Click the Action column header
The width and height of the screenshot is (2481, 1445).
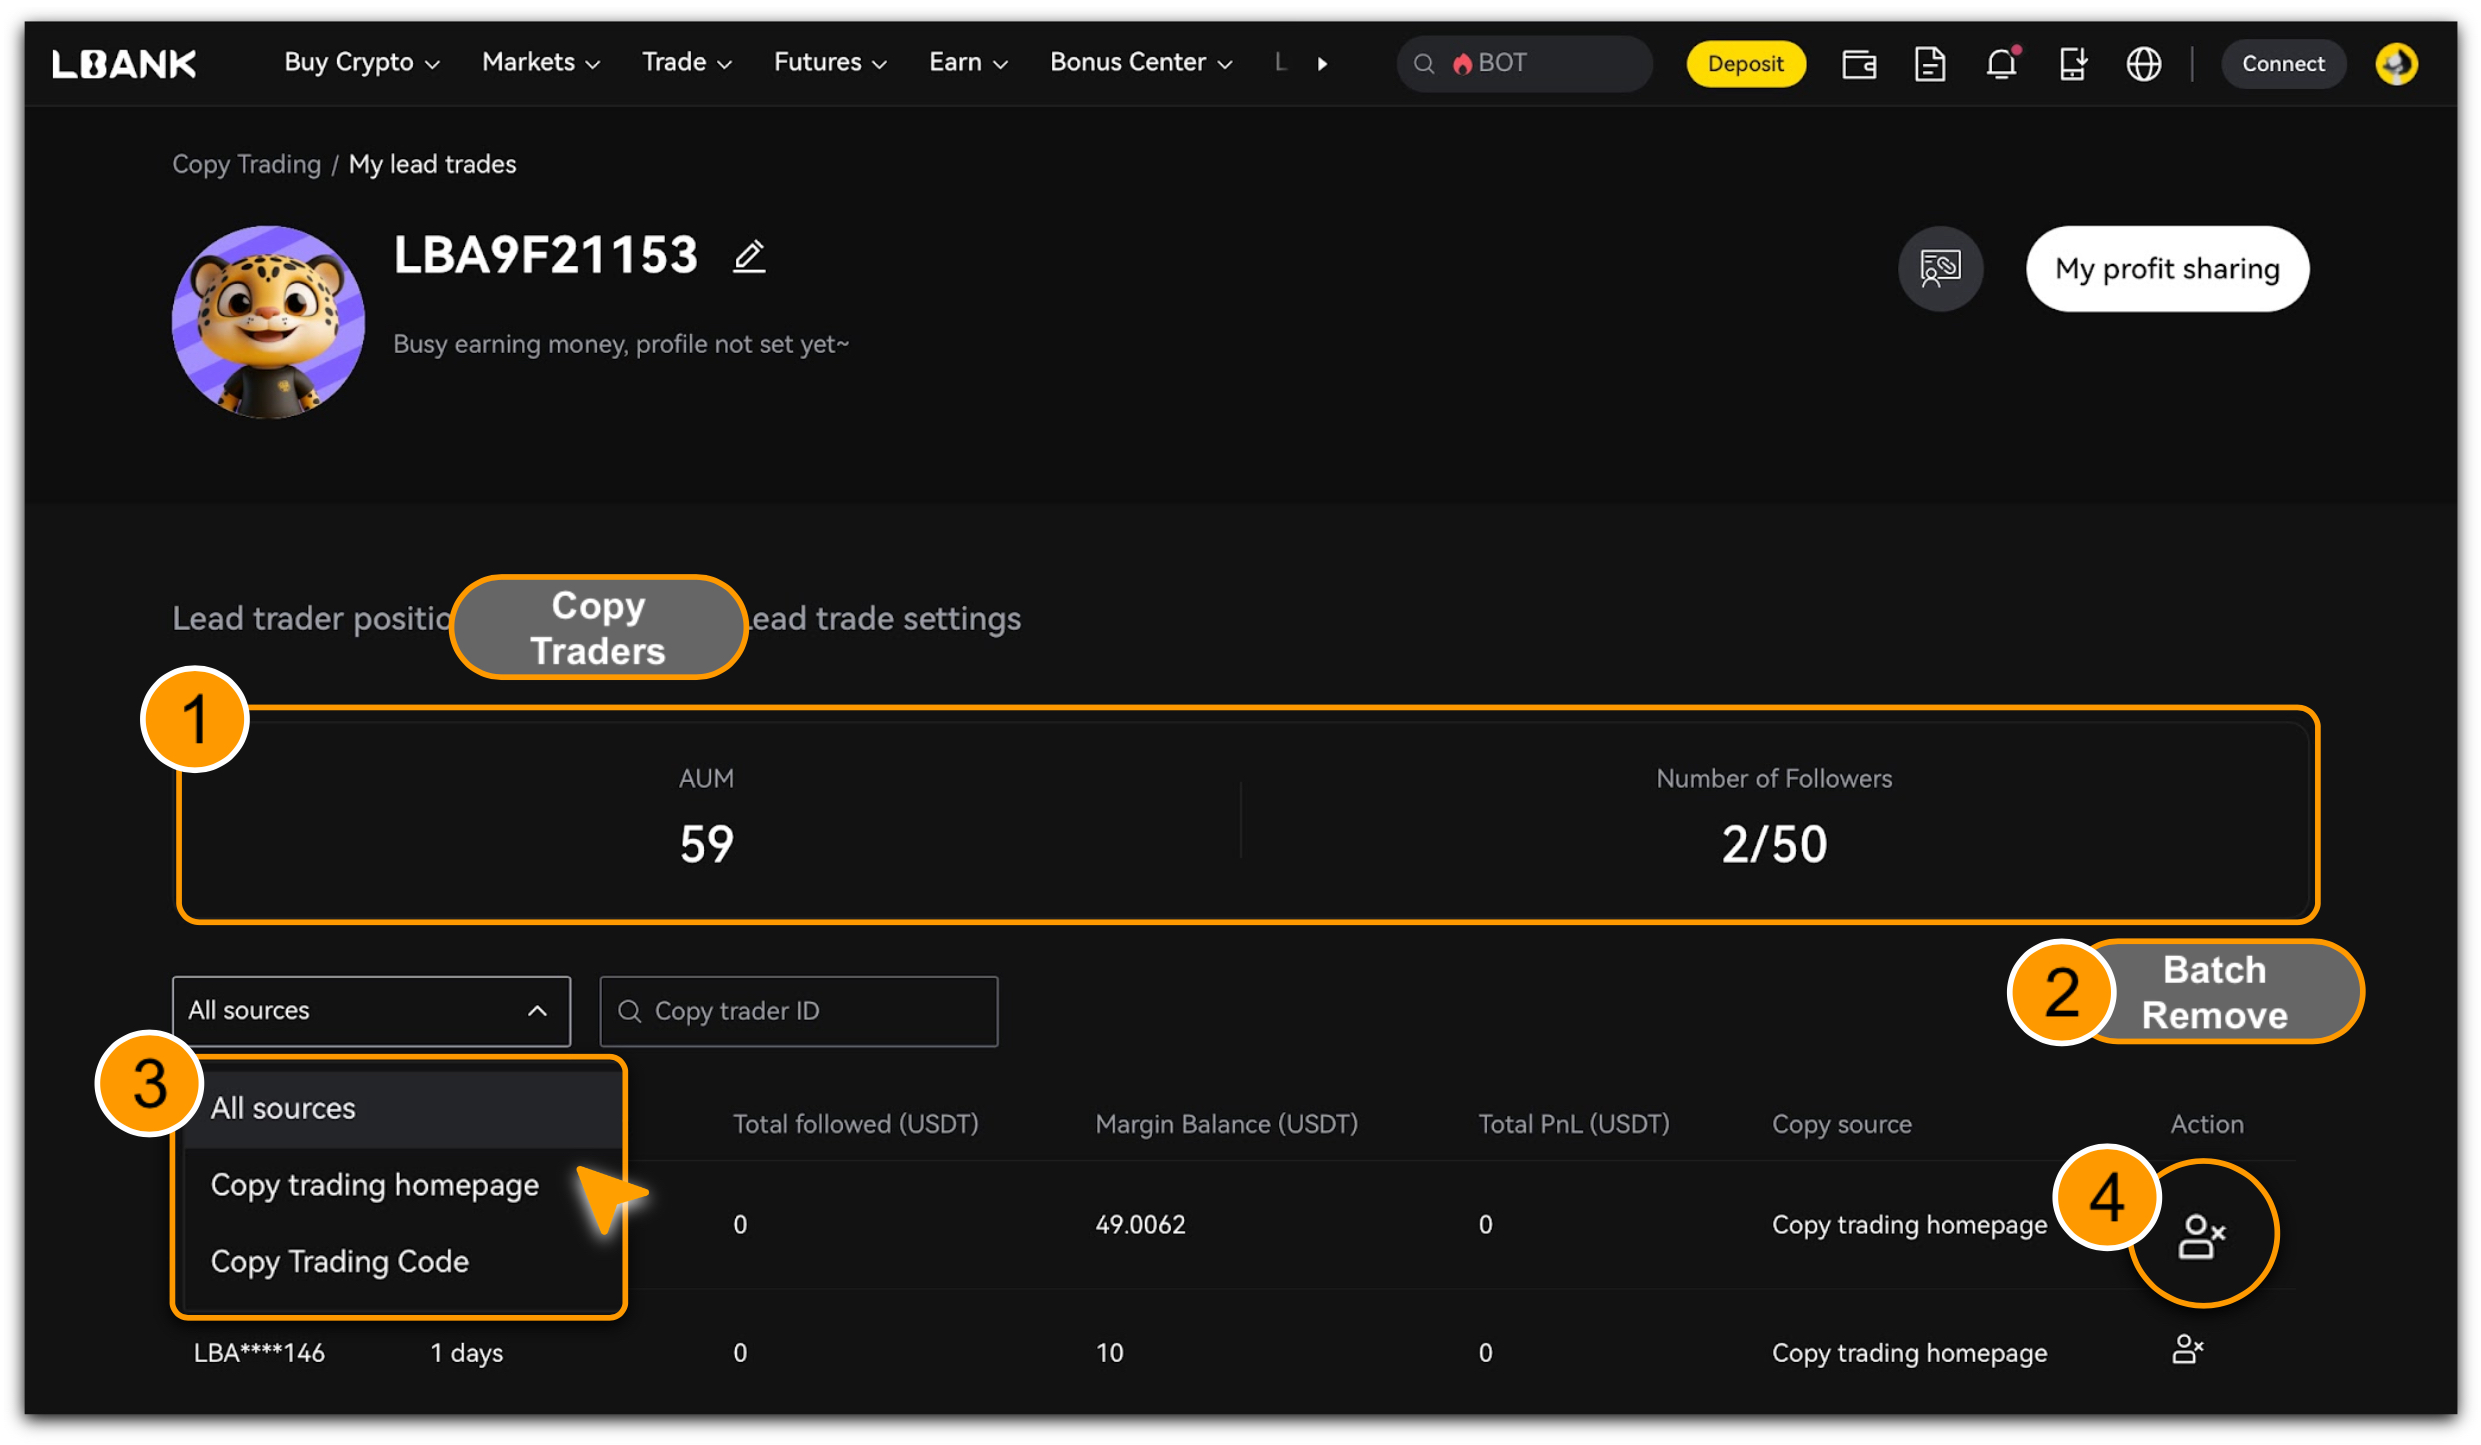(x=2206, y=1124)
